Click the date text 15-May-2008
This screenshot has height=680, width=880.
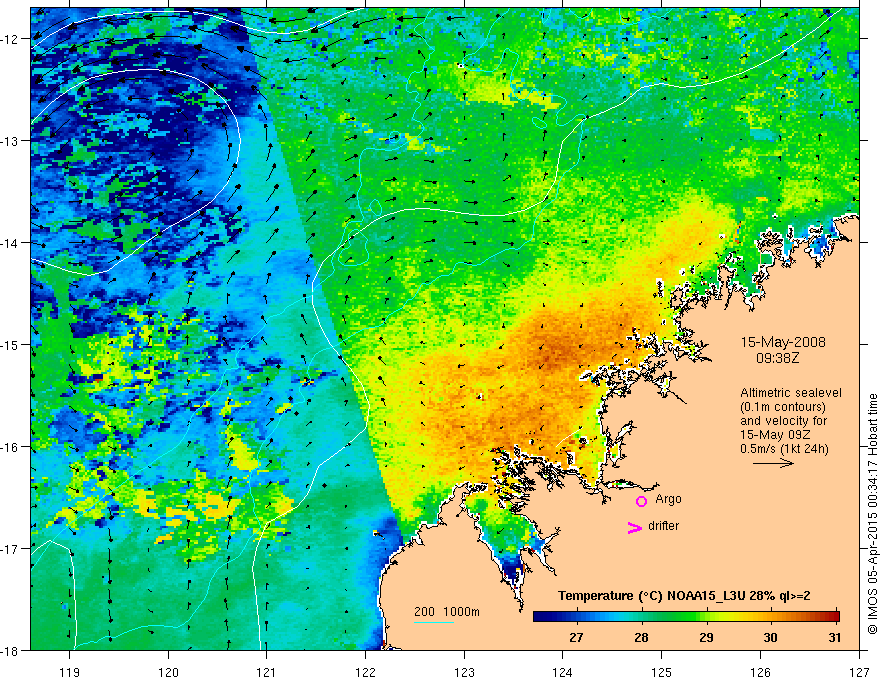[x=783, y=342]
